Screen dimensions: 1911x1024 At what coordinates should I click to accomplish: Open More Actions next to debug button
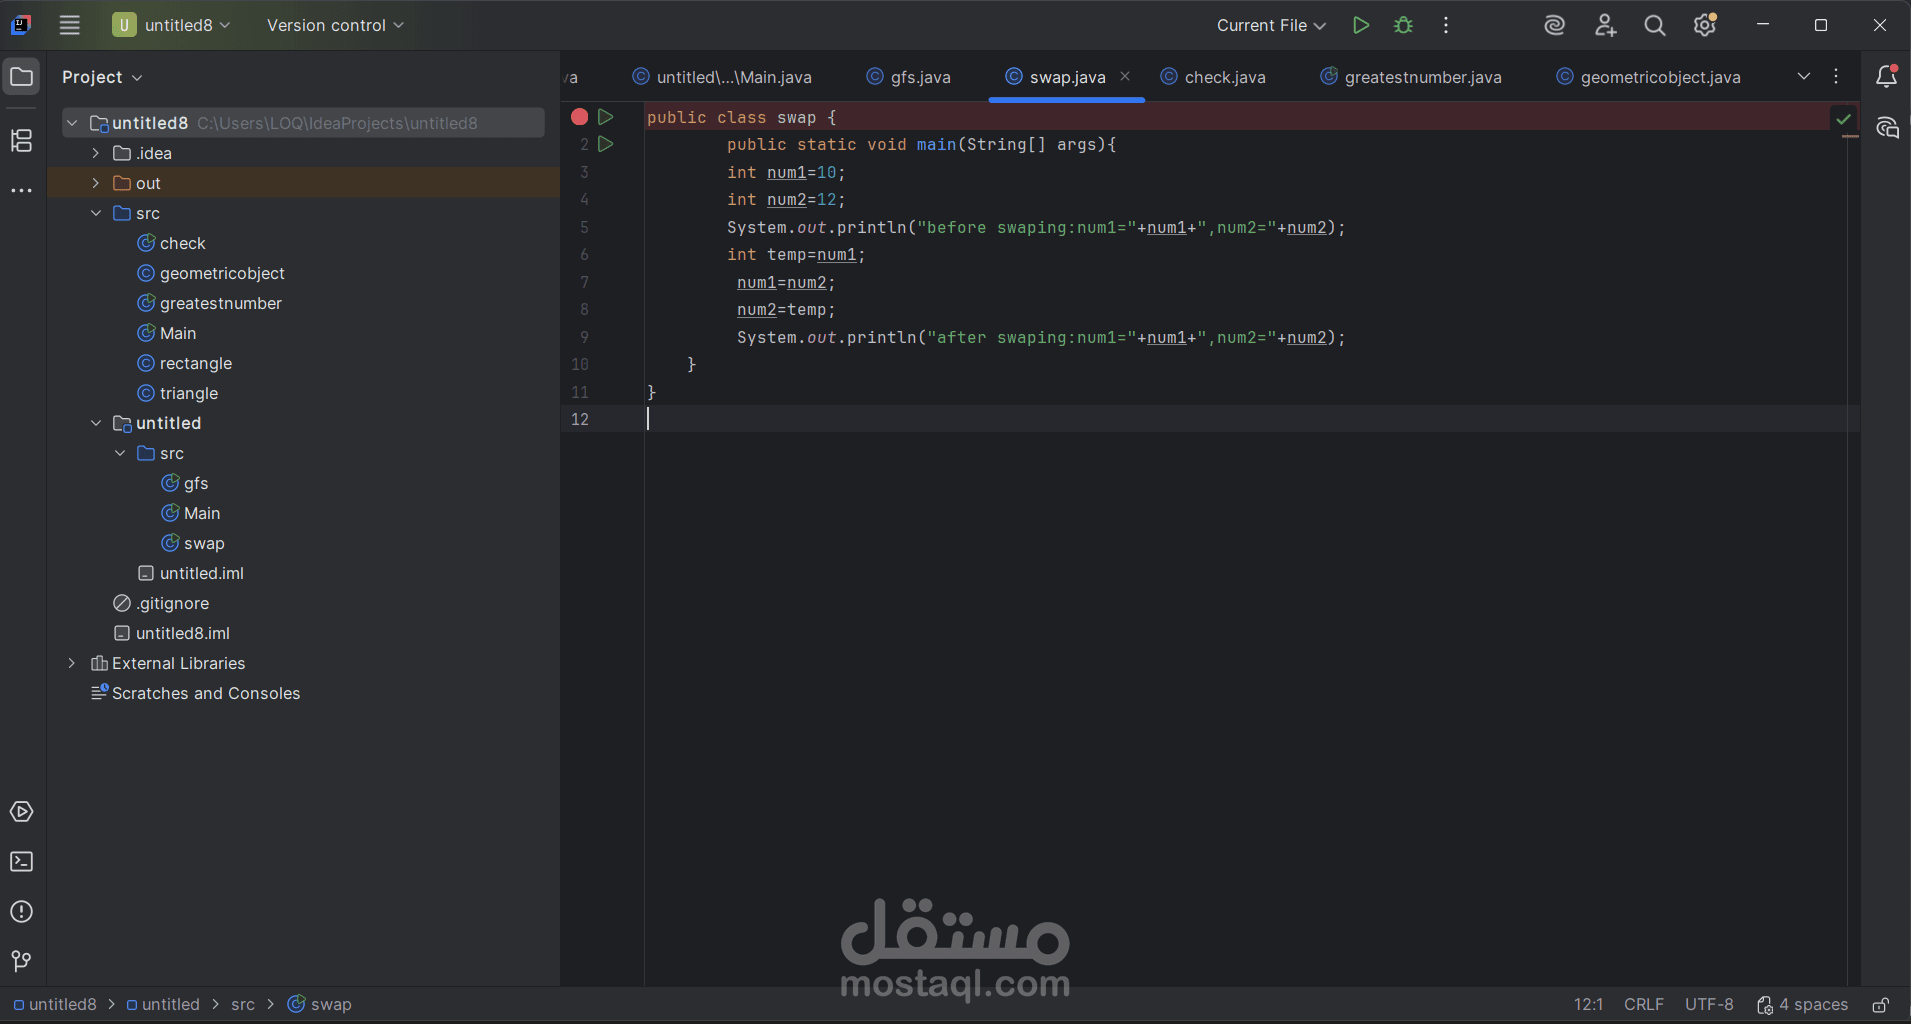(x=1446, y=25)
